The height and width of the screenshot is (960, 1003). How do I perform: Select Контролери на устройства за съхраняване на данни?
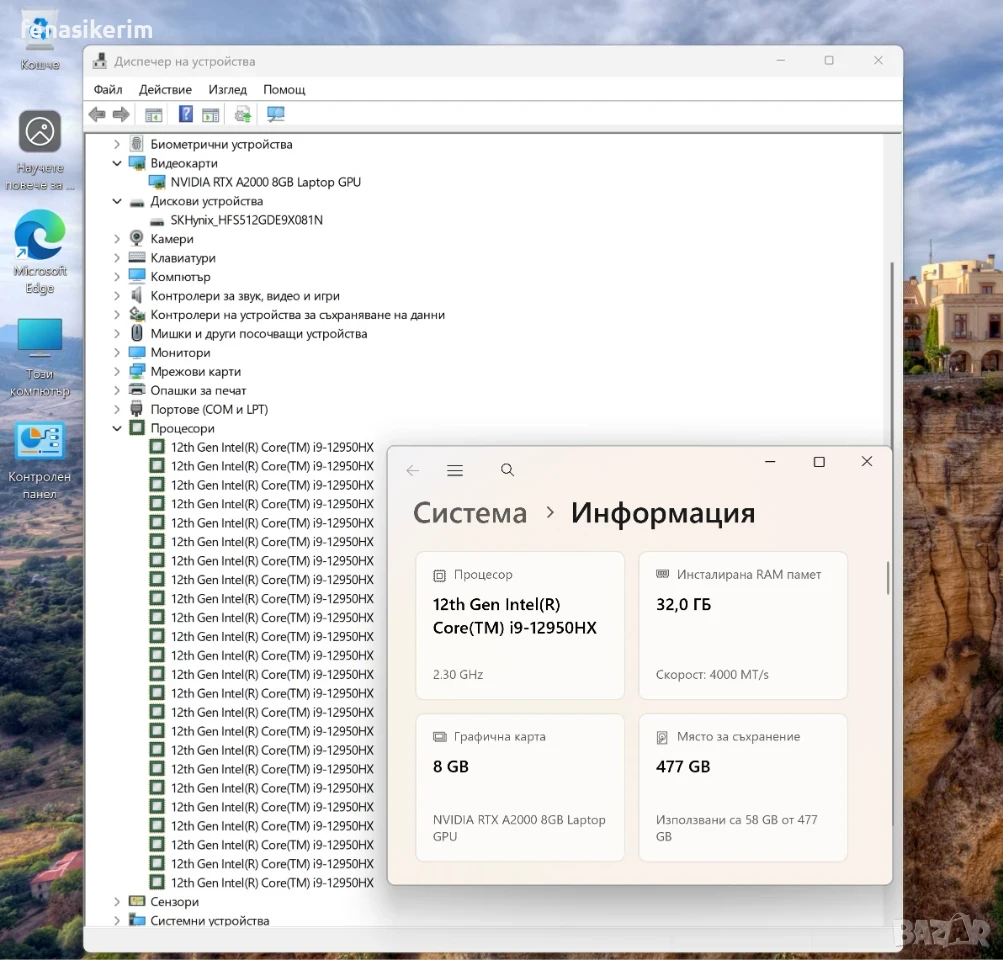pyautogui.click(x=297, y=315)
